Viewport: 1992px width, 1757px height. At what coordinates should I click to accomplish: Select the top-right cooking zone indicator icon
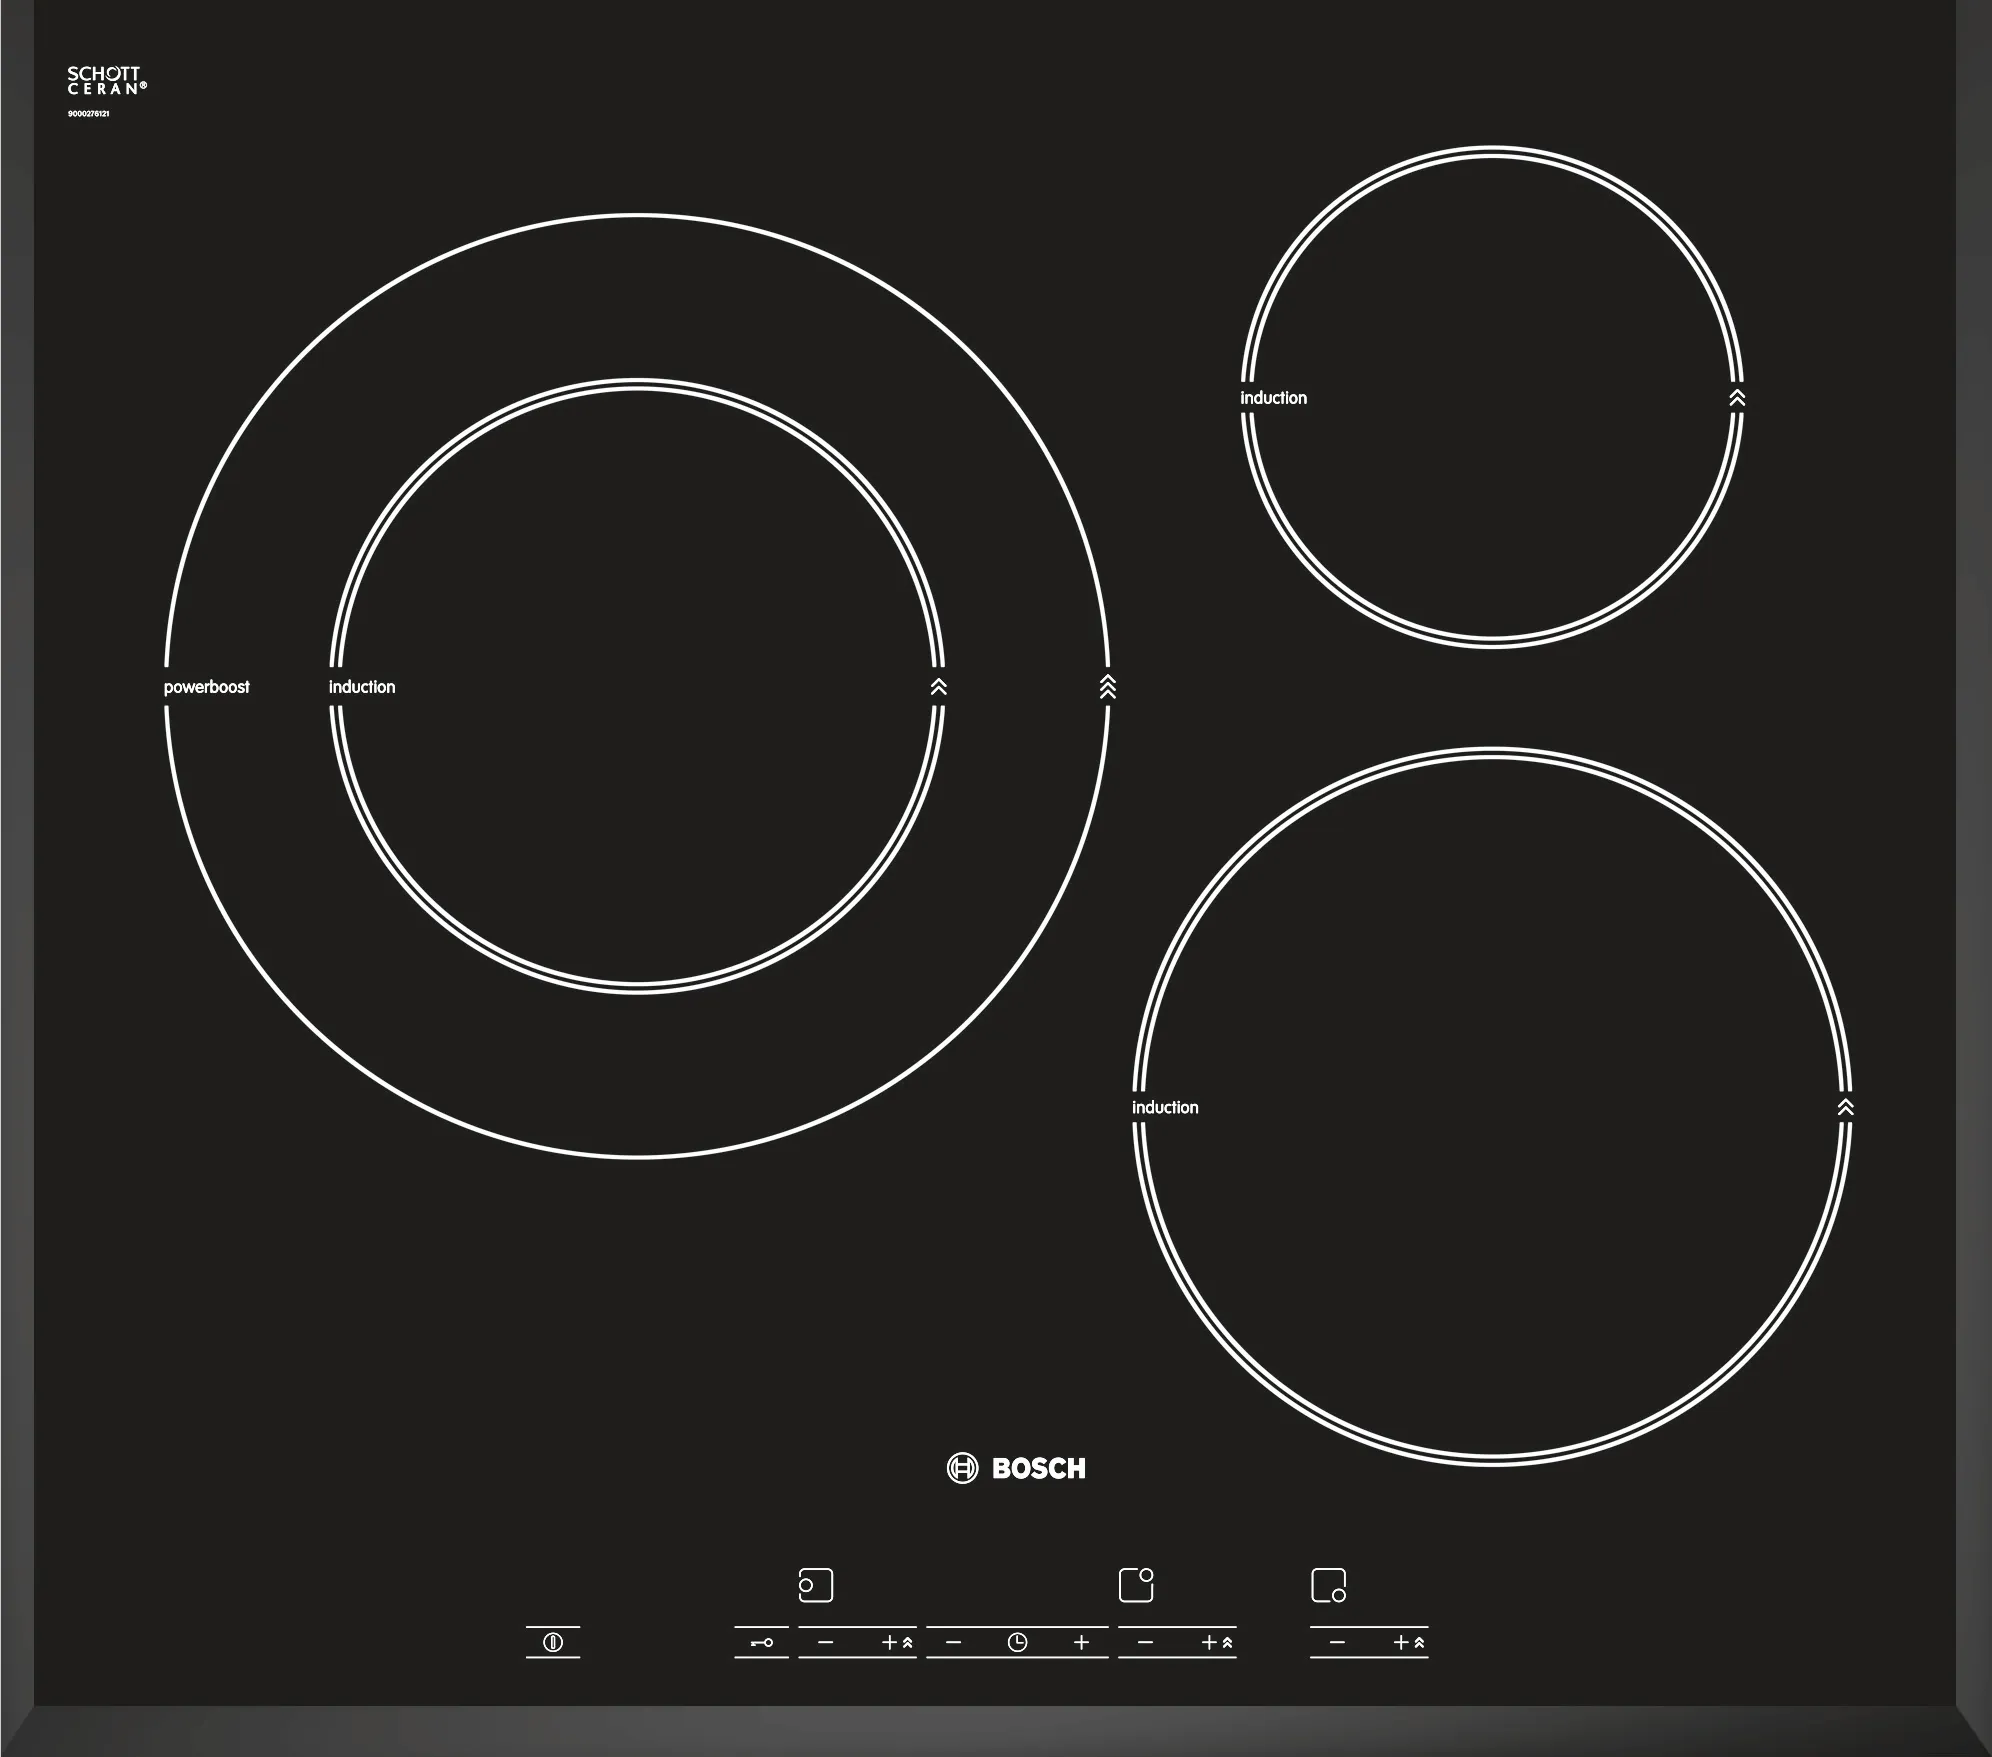[x=1136, y=1585]
